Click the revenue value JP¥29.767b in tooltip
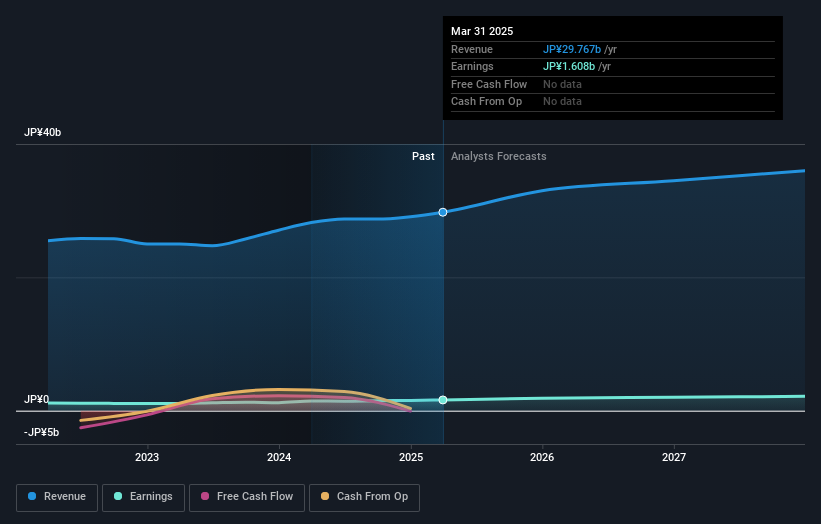 572,49
